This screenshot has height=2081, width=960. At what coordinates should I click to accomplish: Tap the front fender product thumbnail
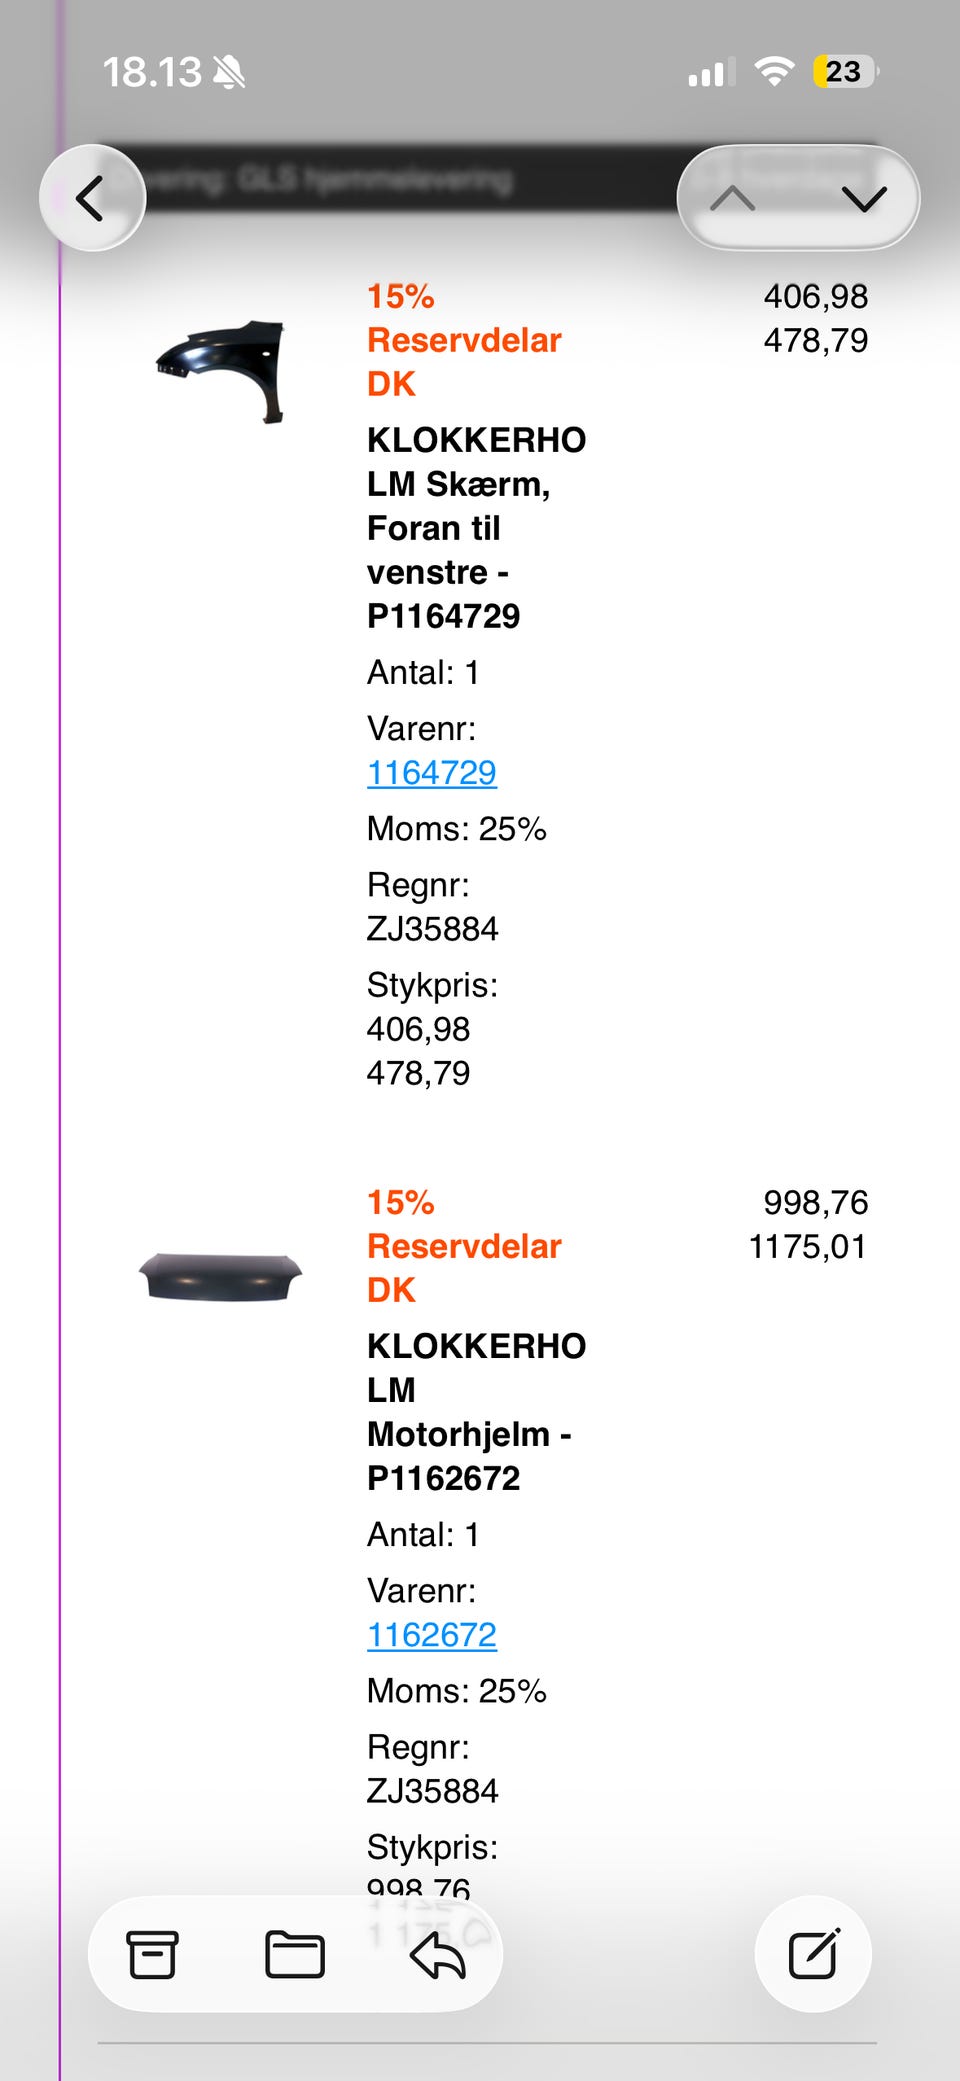point(223,370)
